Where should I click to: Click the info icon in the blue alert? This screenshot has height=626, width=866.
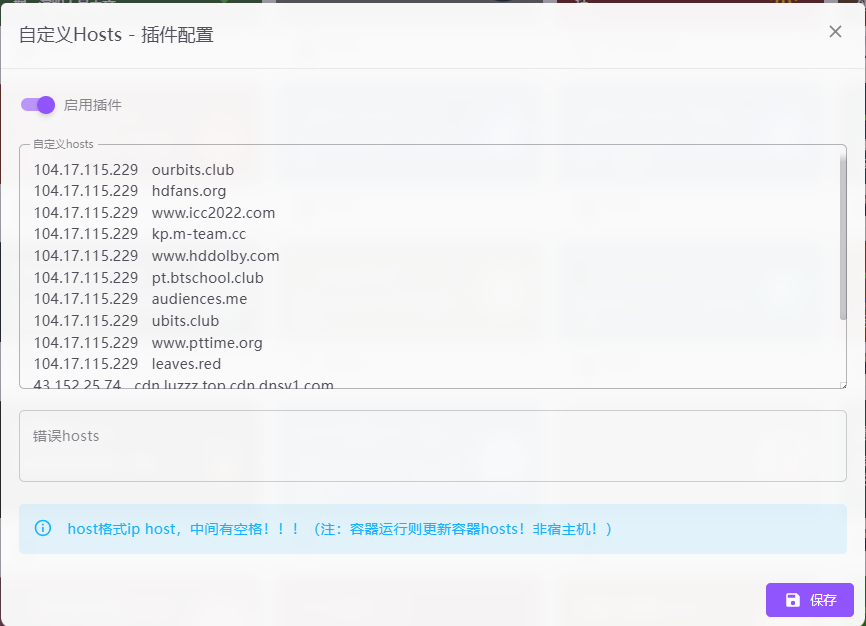(42, 528)
